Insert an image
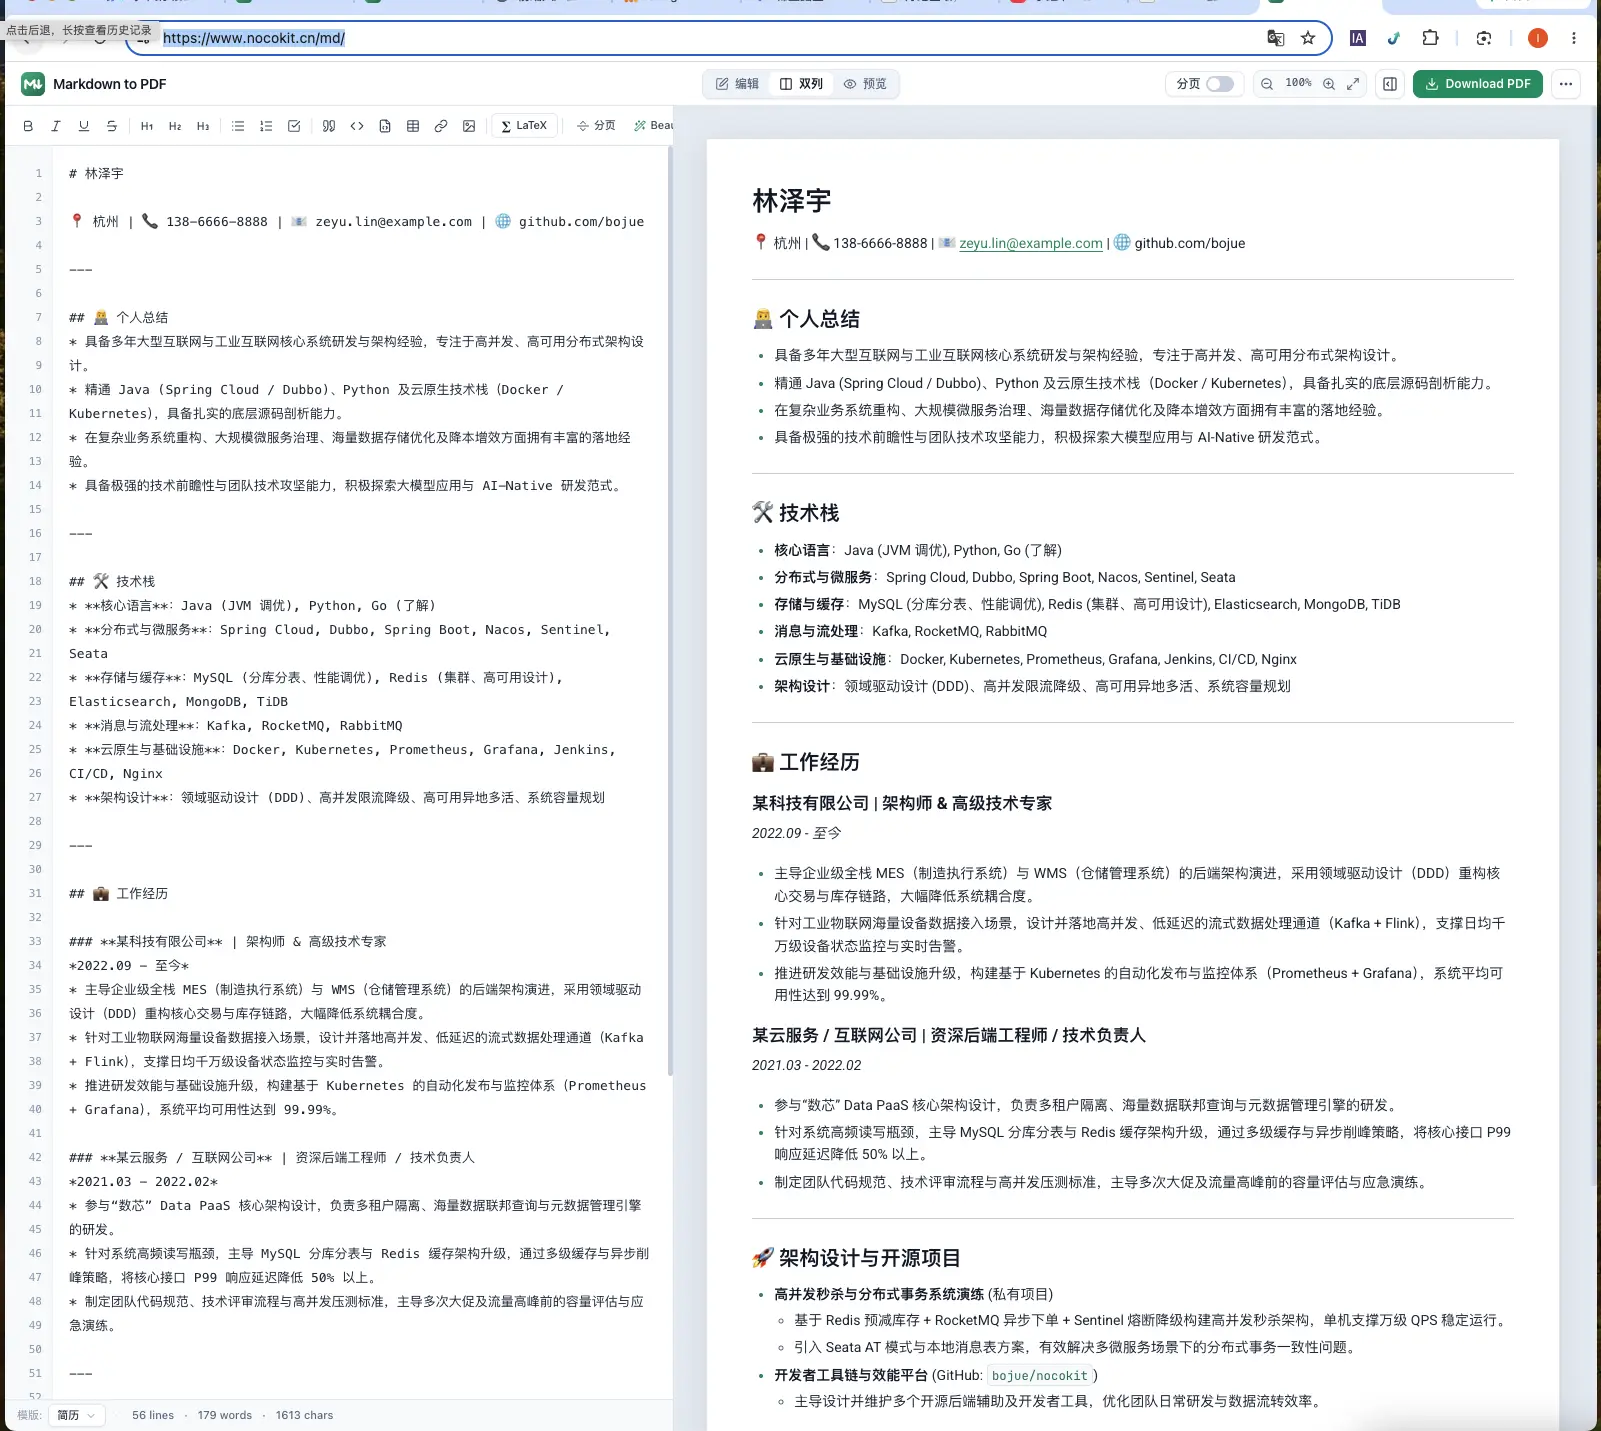 click(469, 126)
